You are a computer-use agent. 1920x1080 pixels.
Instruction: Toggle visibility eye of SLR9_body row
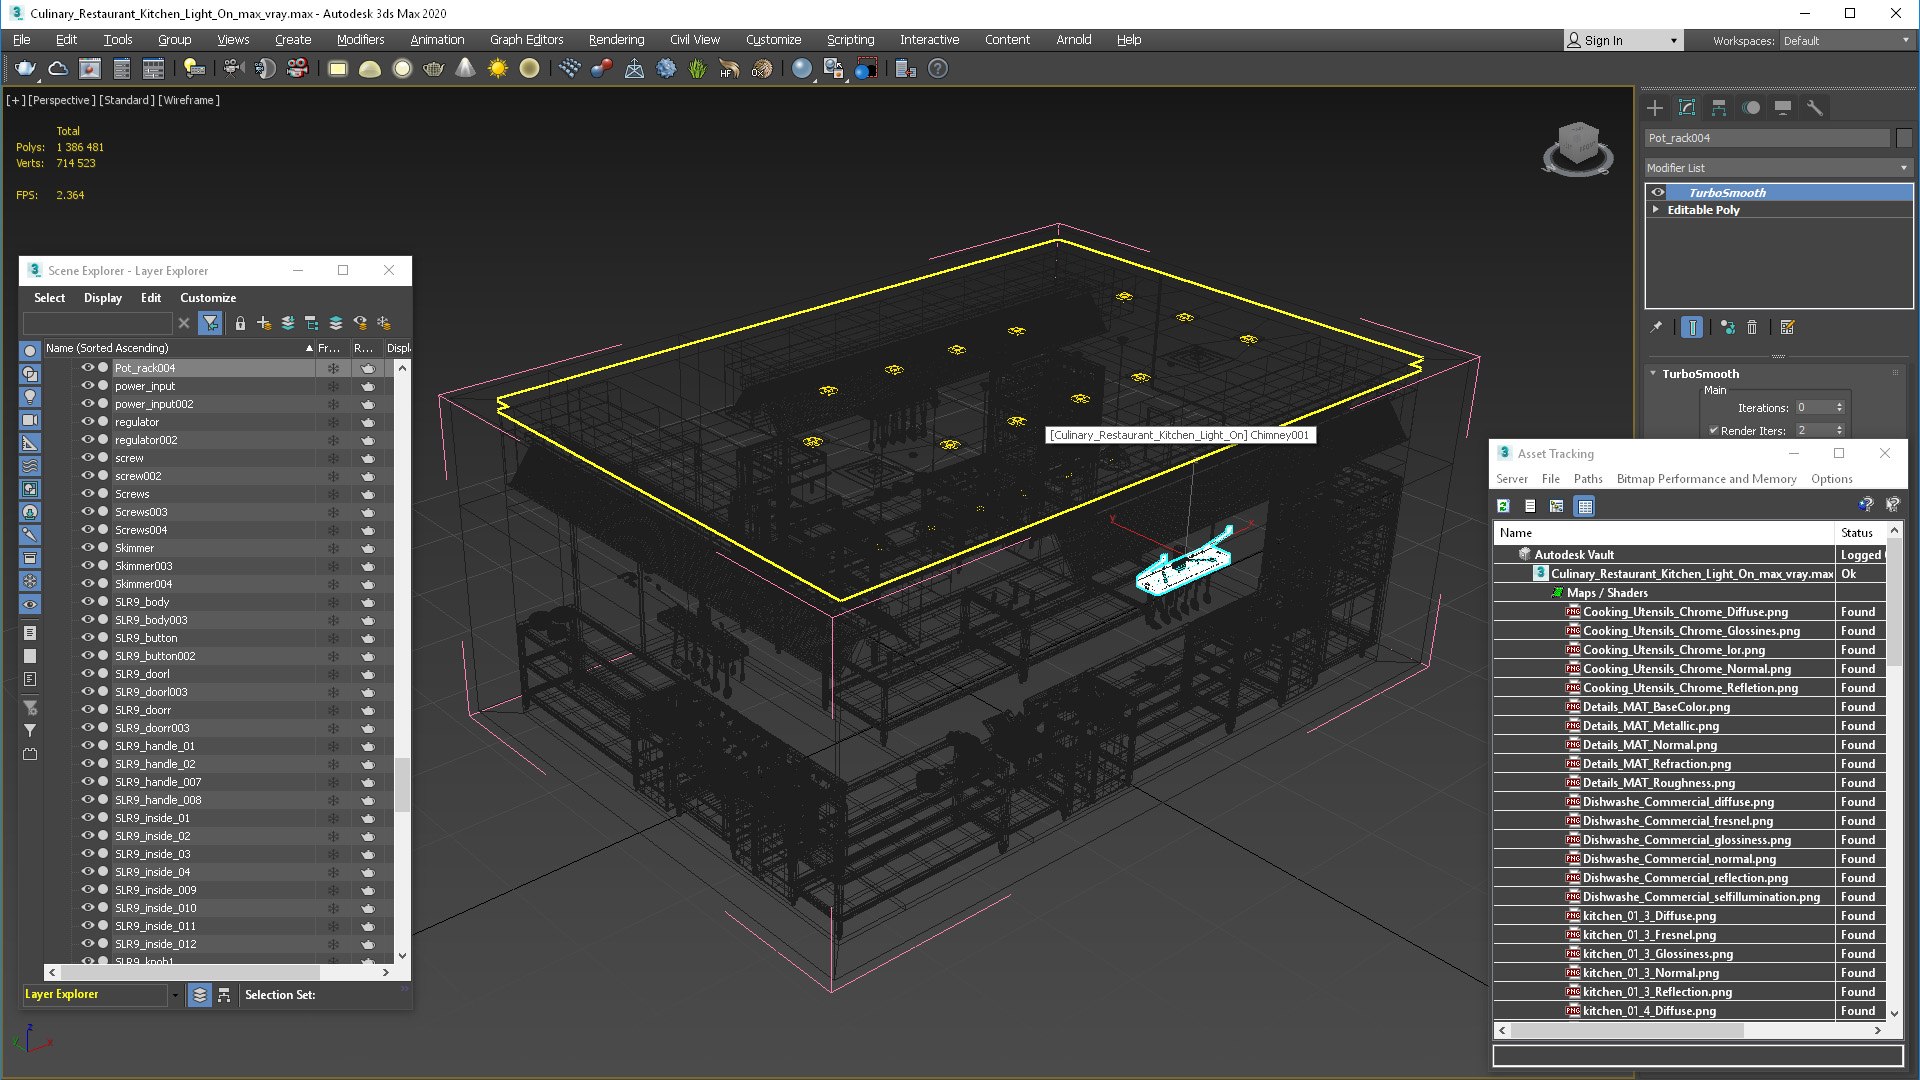pyautogui.click(x=87, y=602)
